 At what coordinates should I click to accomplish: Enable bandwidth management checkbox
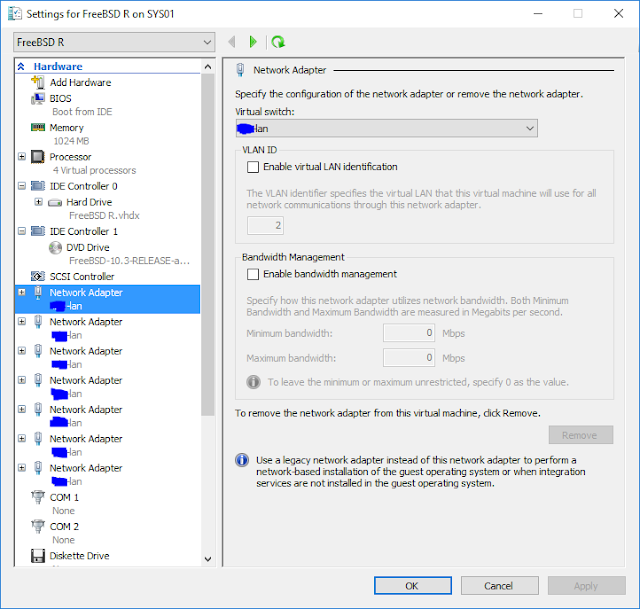click(253, 274)
